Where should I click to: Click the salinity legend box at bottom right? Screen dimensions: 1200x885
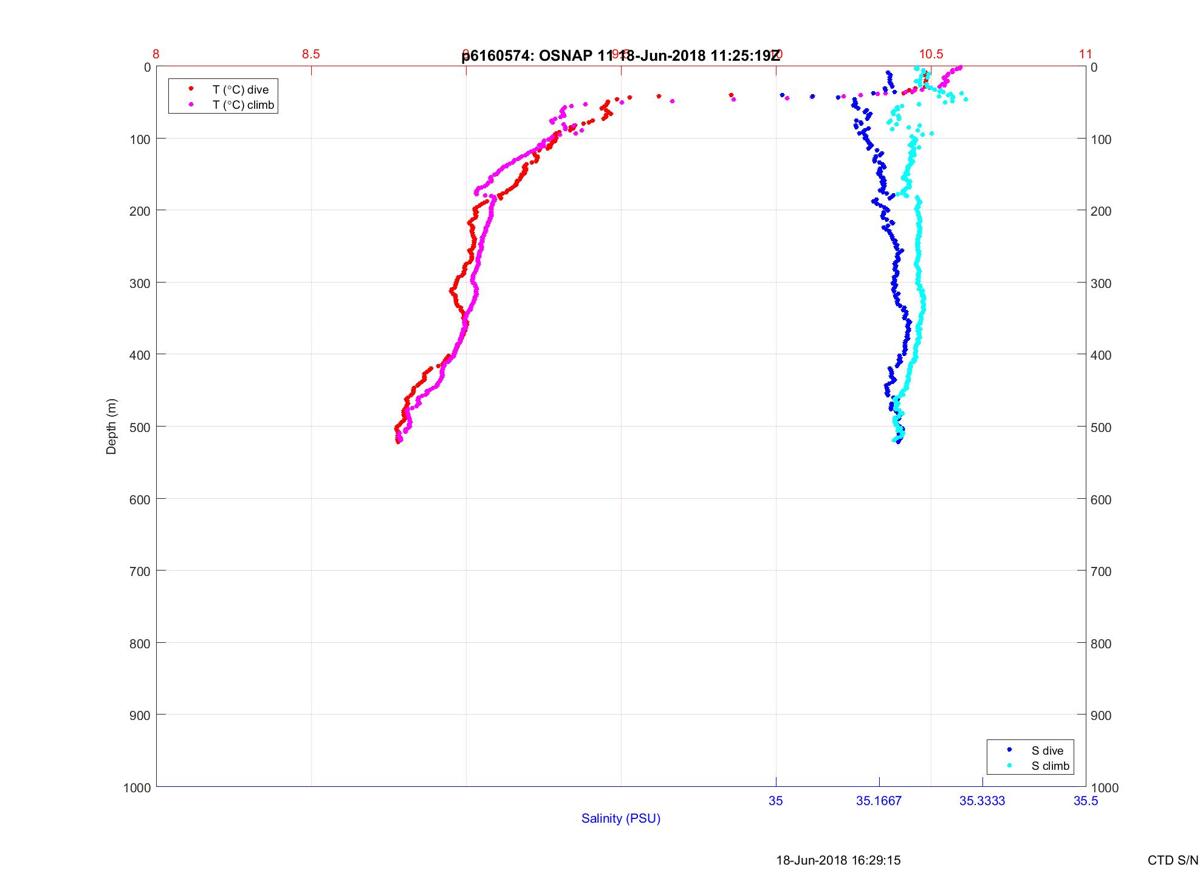(x=1031, y=758)
